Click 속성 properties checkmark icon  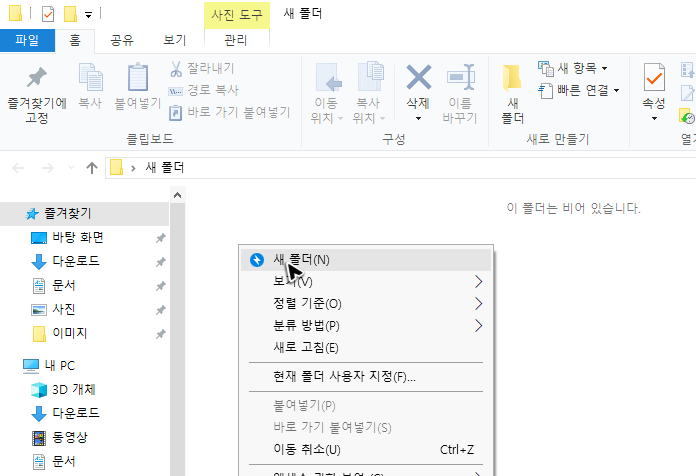[x=654, y=78]
